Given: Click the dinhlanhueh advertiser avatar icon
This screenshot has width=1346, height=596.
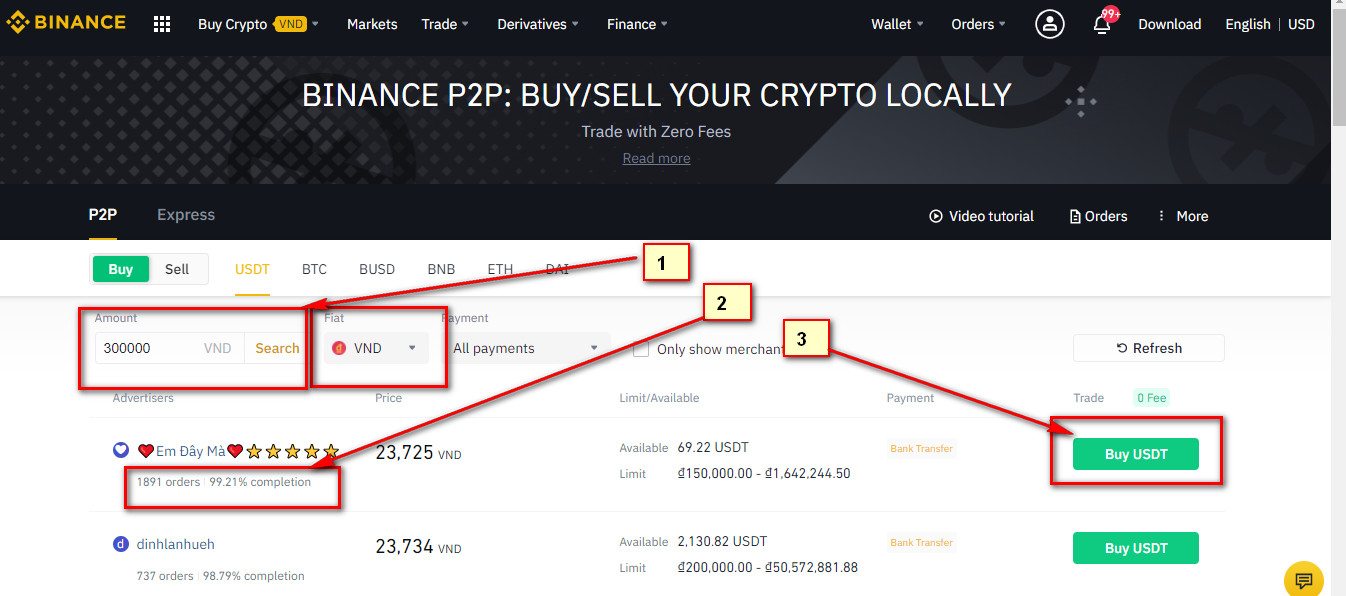Looking at the screenshot, I should (x=120, y=544).
